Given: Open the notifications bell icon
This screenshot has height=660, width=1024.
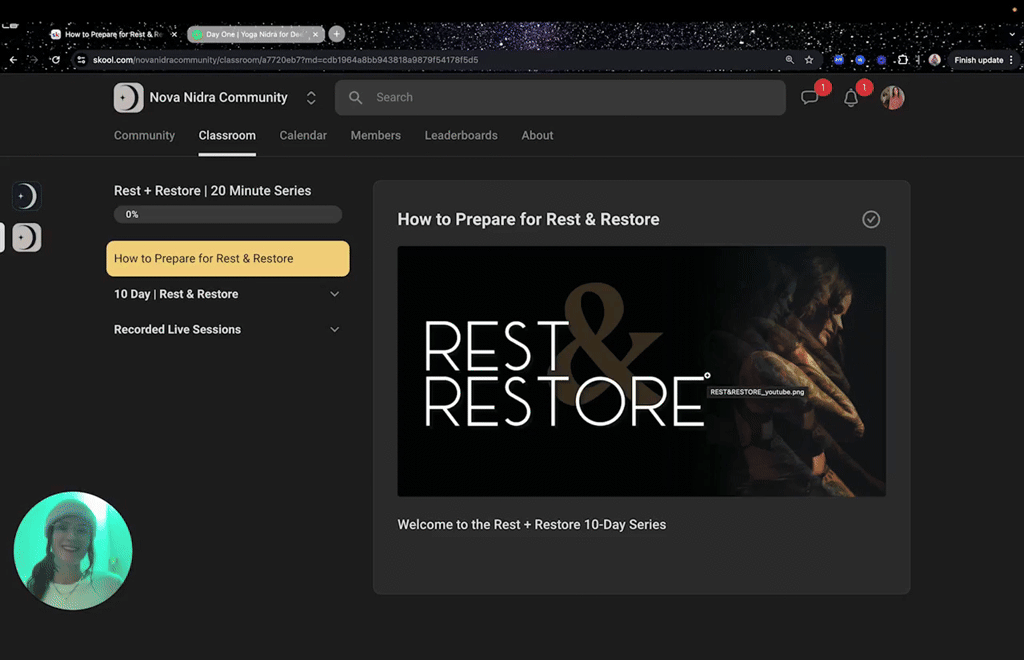Looking at the screenshot, I should (x=851, y=98).
